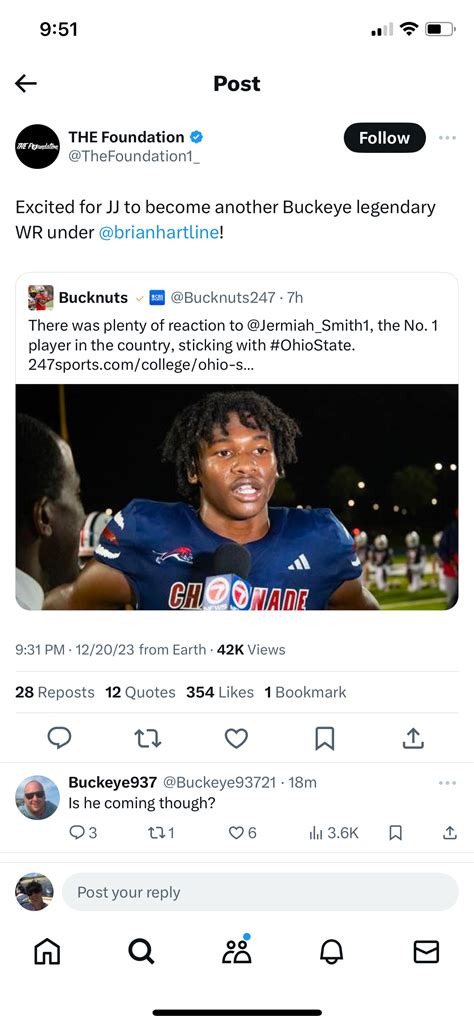
Task: Follow THE Foundation account
Action: click(x=384, y=137)
